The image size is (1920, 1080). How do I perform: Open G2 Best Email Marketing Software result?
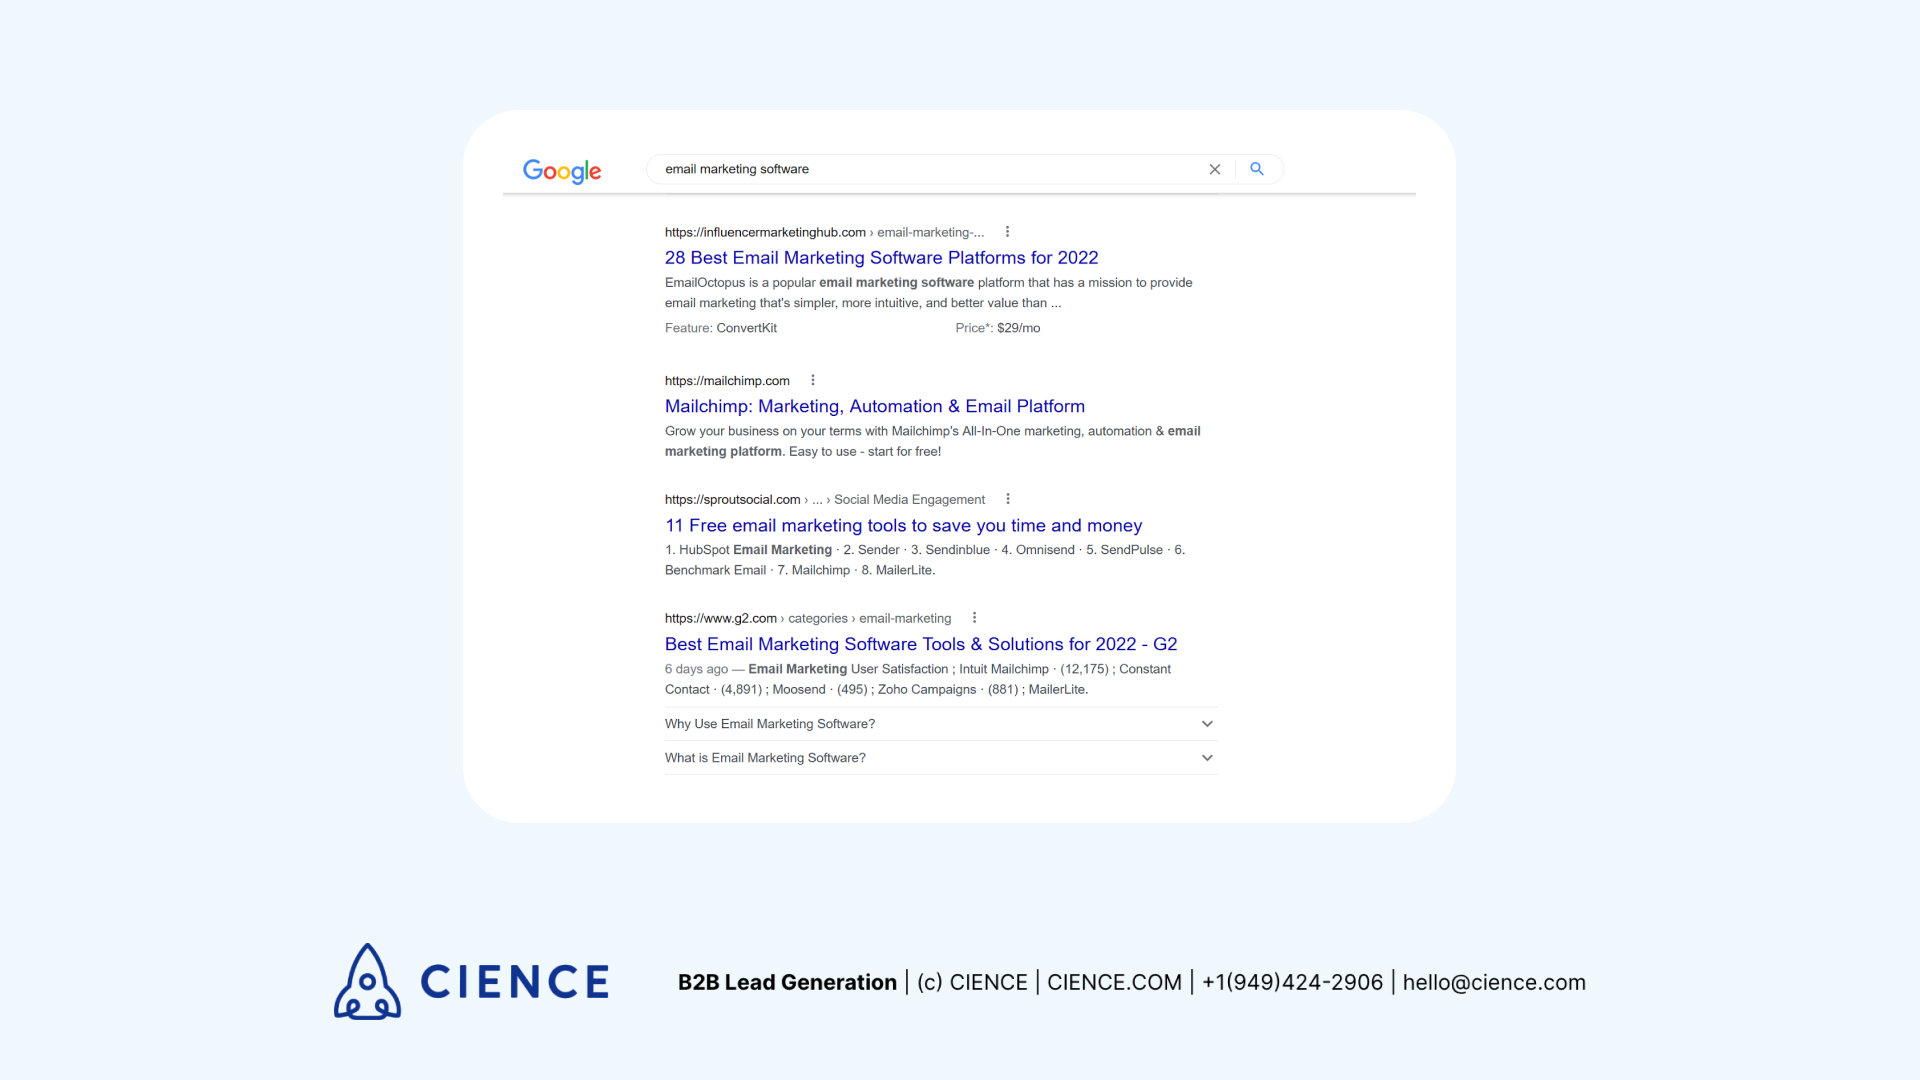[x=920, y=645]
